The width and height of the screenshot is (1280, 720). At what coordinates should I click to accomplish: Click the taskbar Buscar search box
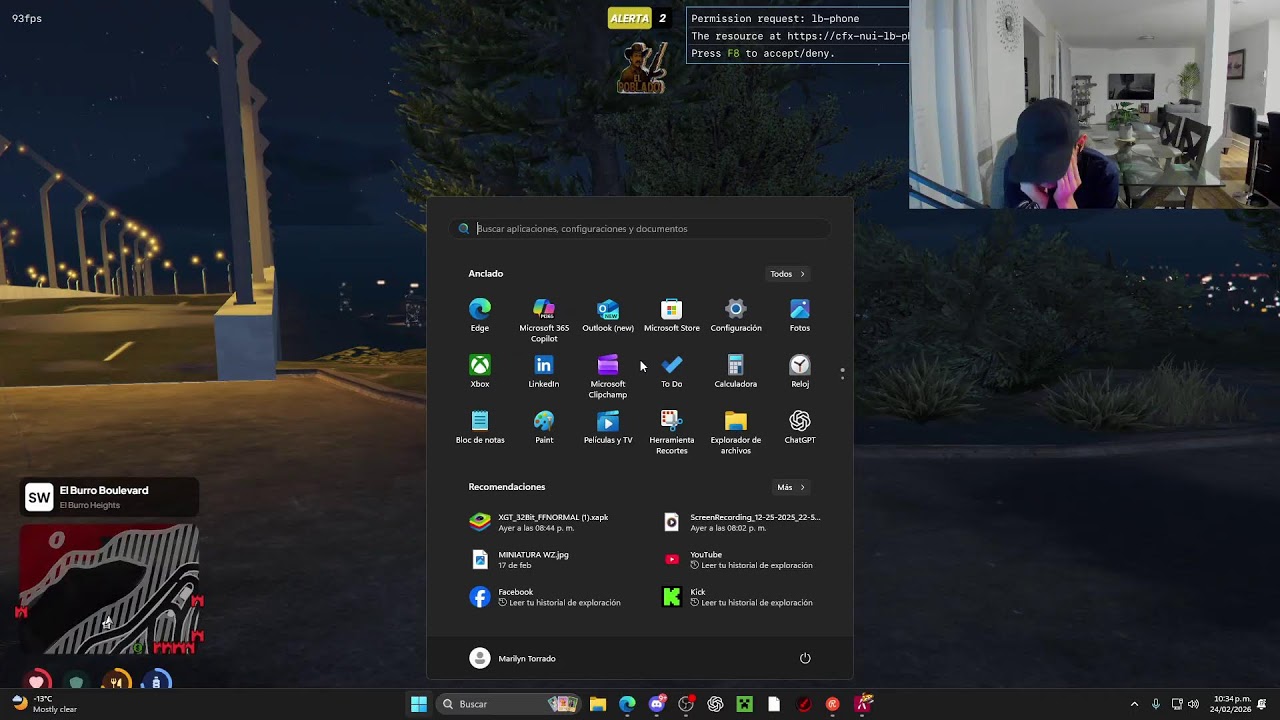click(x=510, y=704)
